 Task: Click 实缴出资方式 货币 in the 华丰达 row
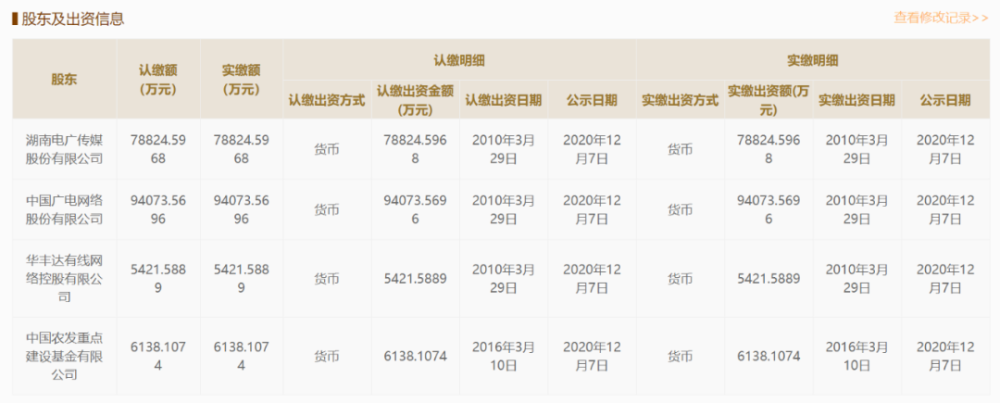pyautogui.click(x=680, y=279)
